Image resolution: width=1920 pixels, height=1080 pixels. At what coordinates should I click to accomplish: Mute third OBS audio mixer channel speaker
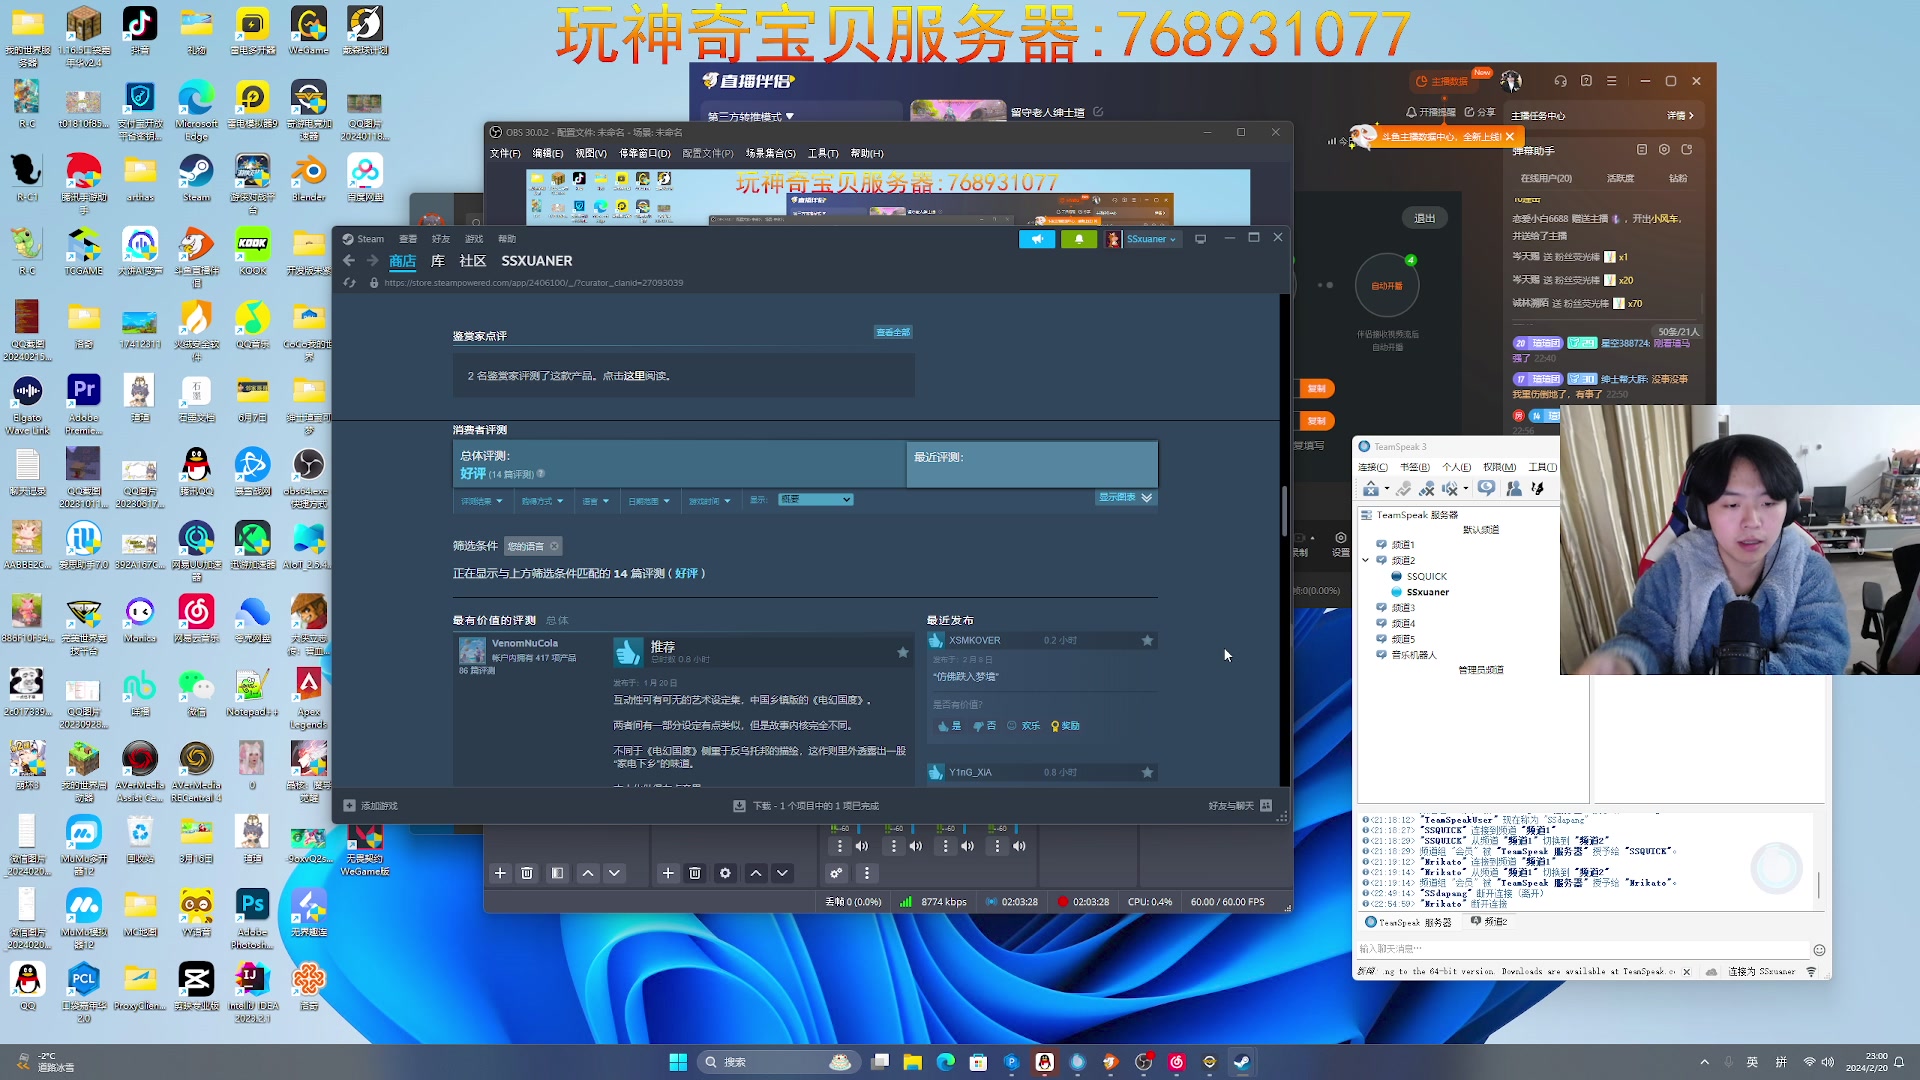pos(968,846)
